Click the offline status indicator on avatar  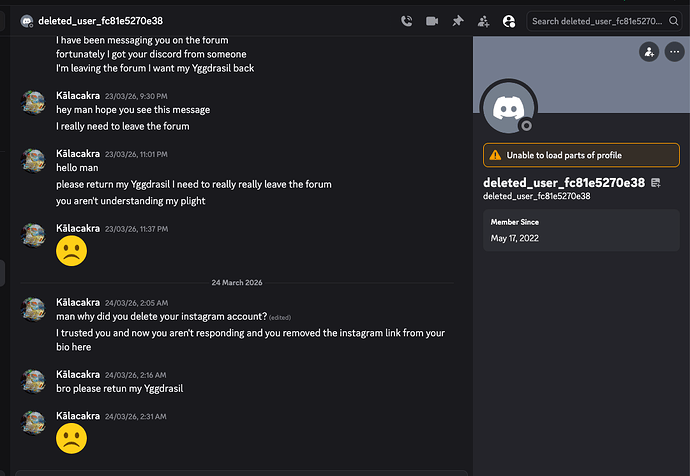point(525,125)
